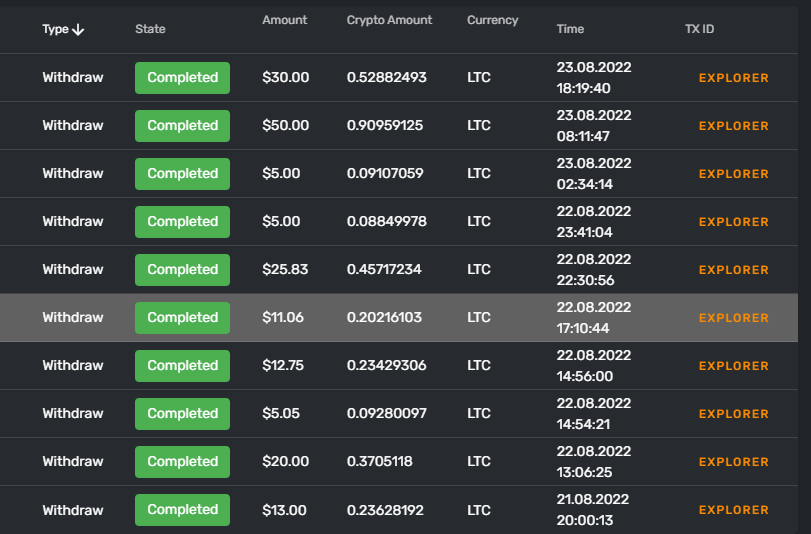
Task: Click LTC currency in $13.00 row
Action: [478, 510]
